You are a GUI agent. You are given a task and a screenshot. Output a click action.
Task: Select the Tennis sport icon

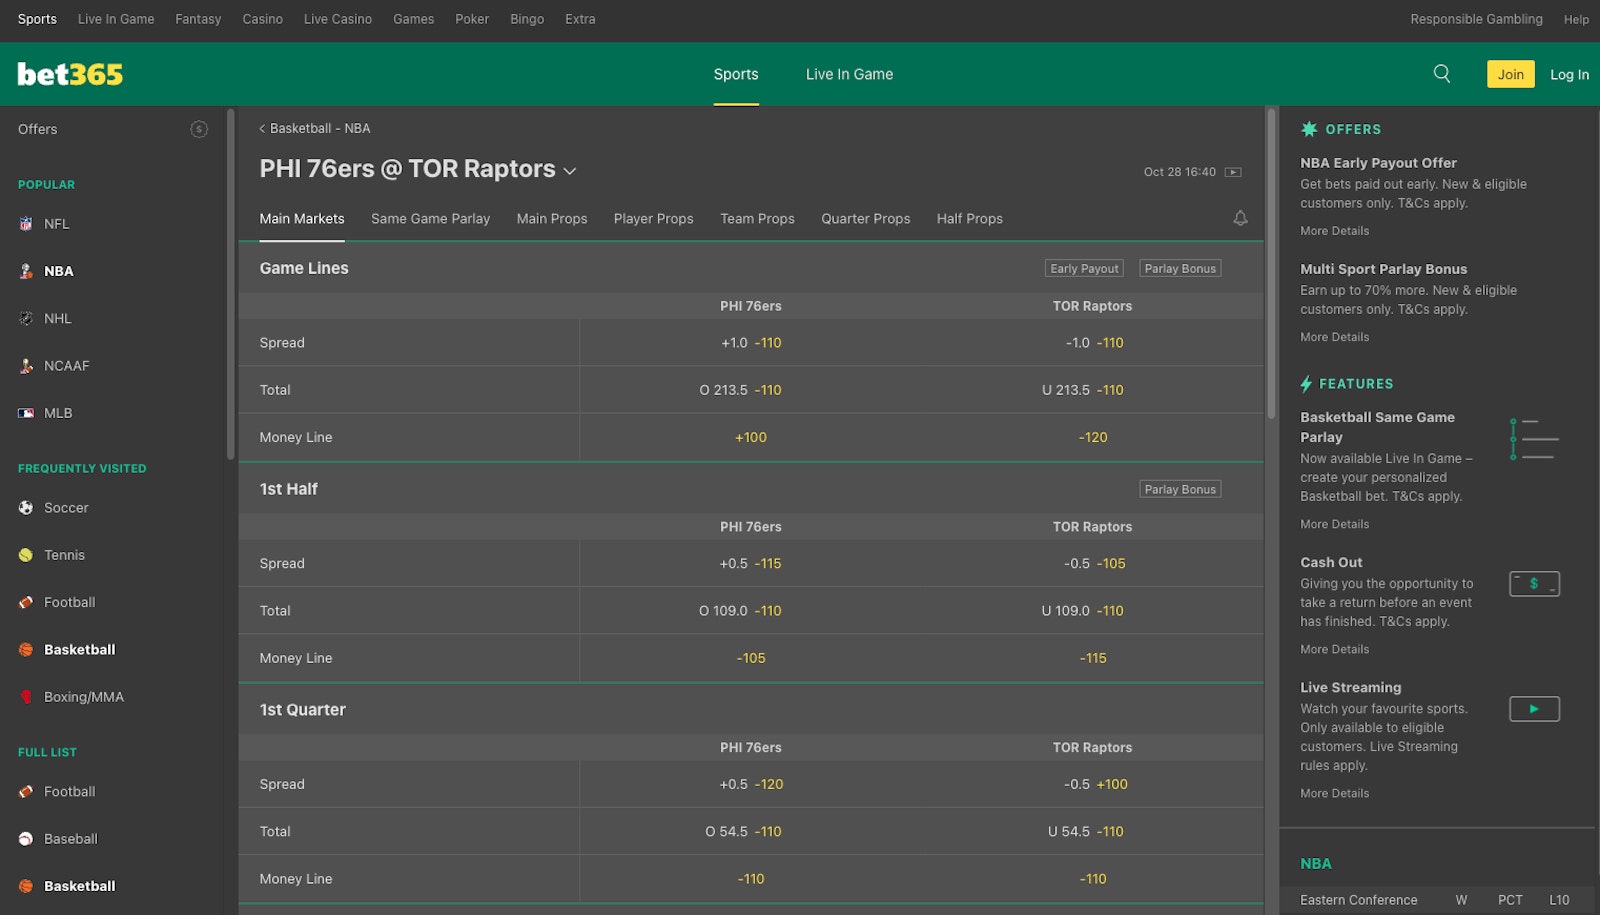[25, 554]
